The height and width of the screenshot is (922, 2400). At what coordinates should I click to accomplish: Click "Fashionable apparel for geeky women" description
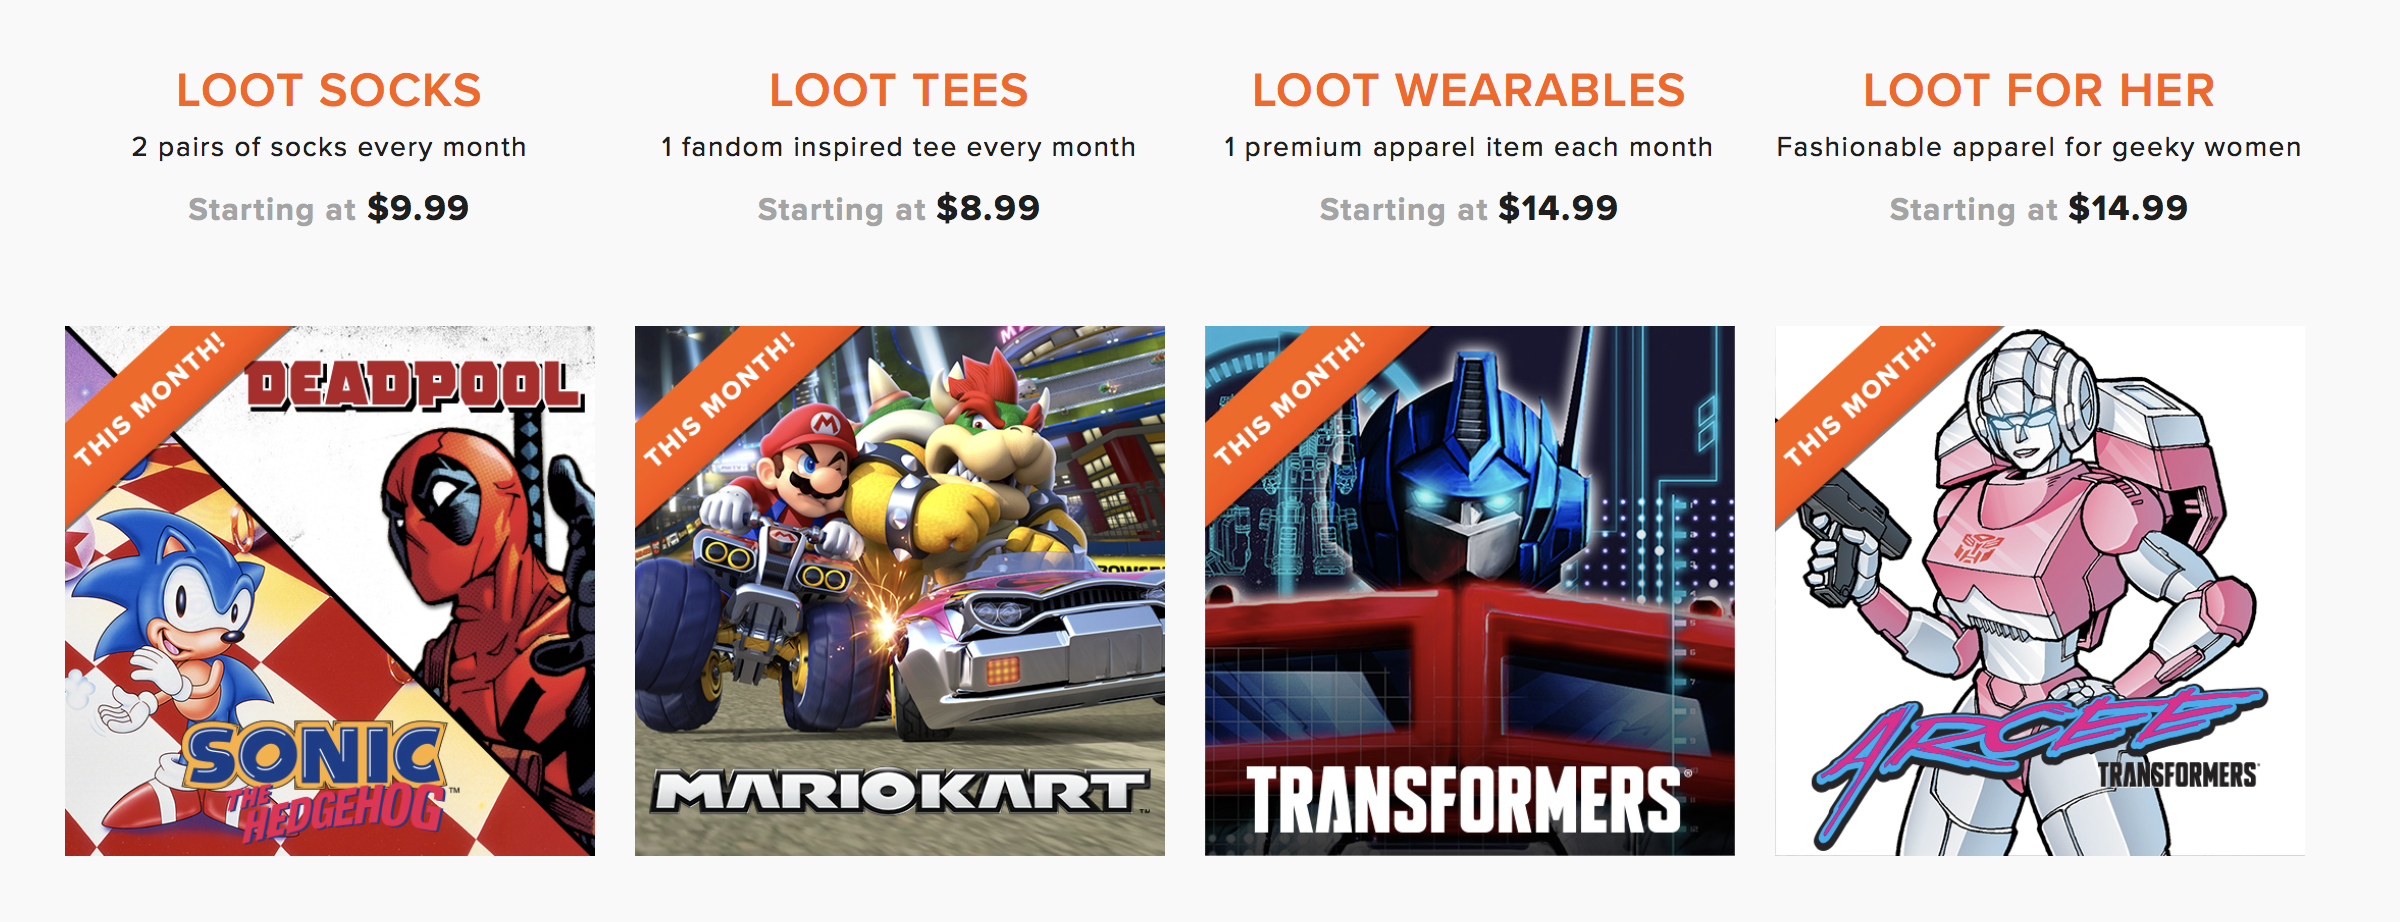tap(2038, 148)
